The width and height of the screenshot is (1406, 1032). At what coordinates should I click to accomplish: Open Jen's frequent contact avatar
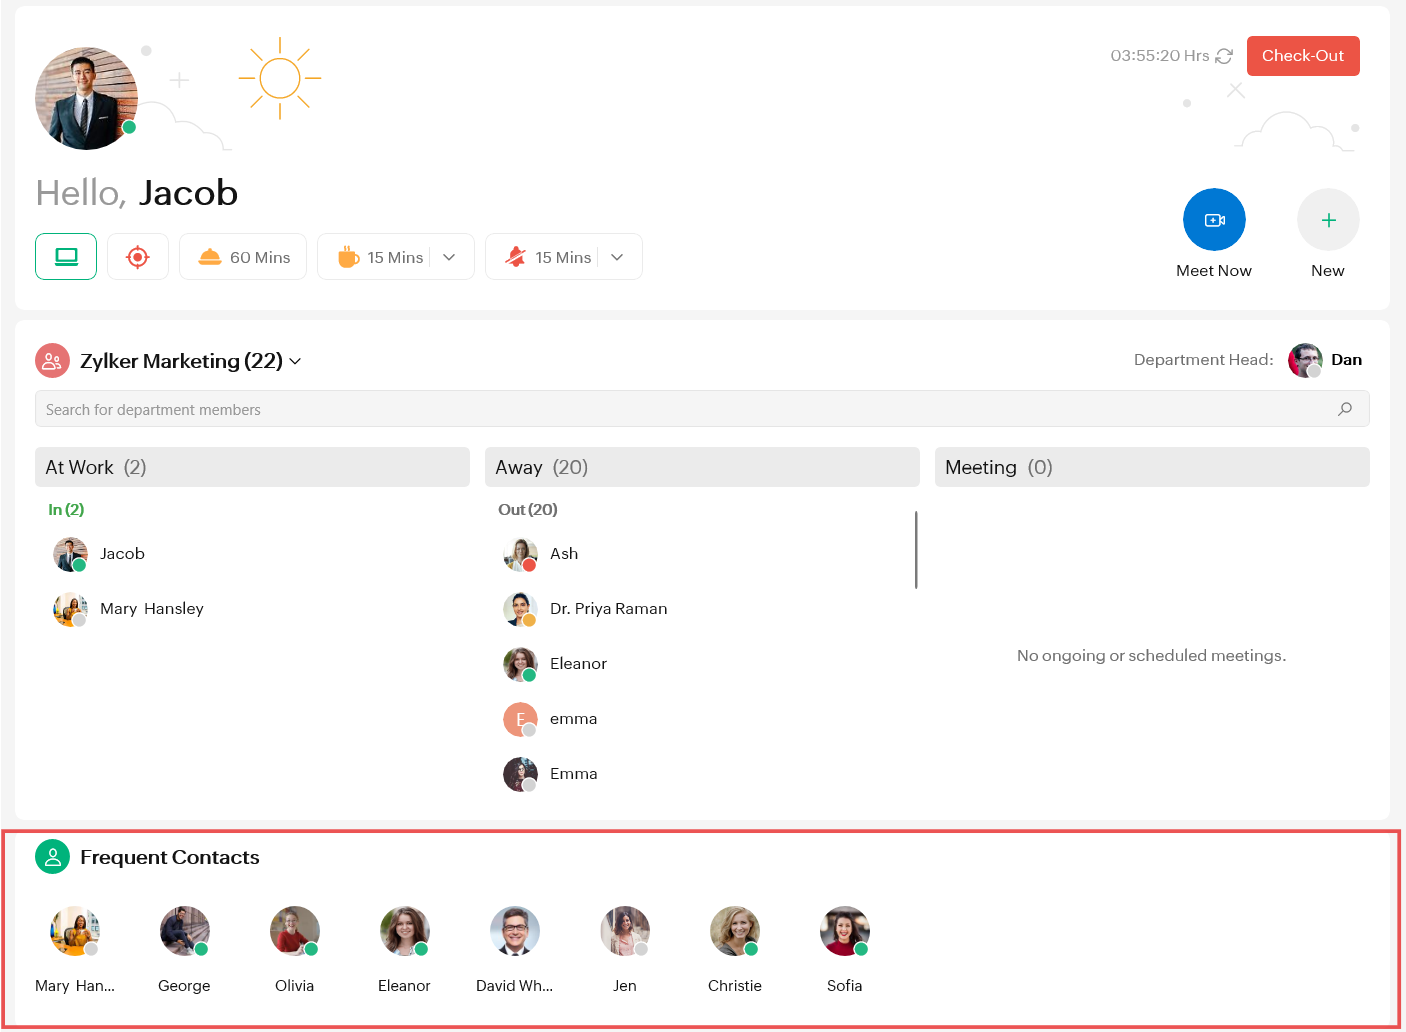[625, 931]
